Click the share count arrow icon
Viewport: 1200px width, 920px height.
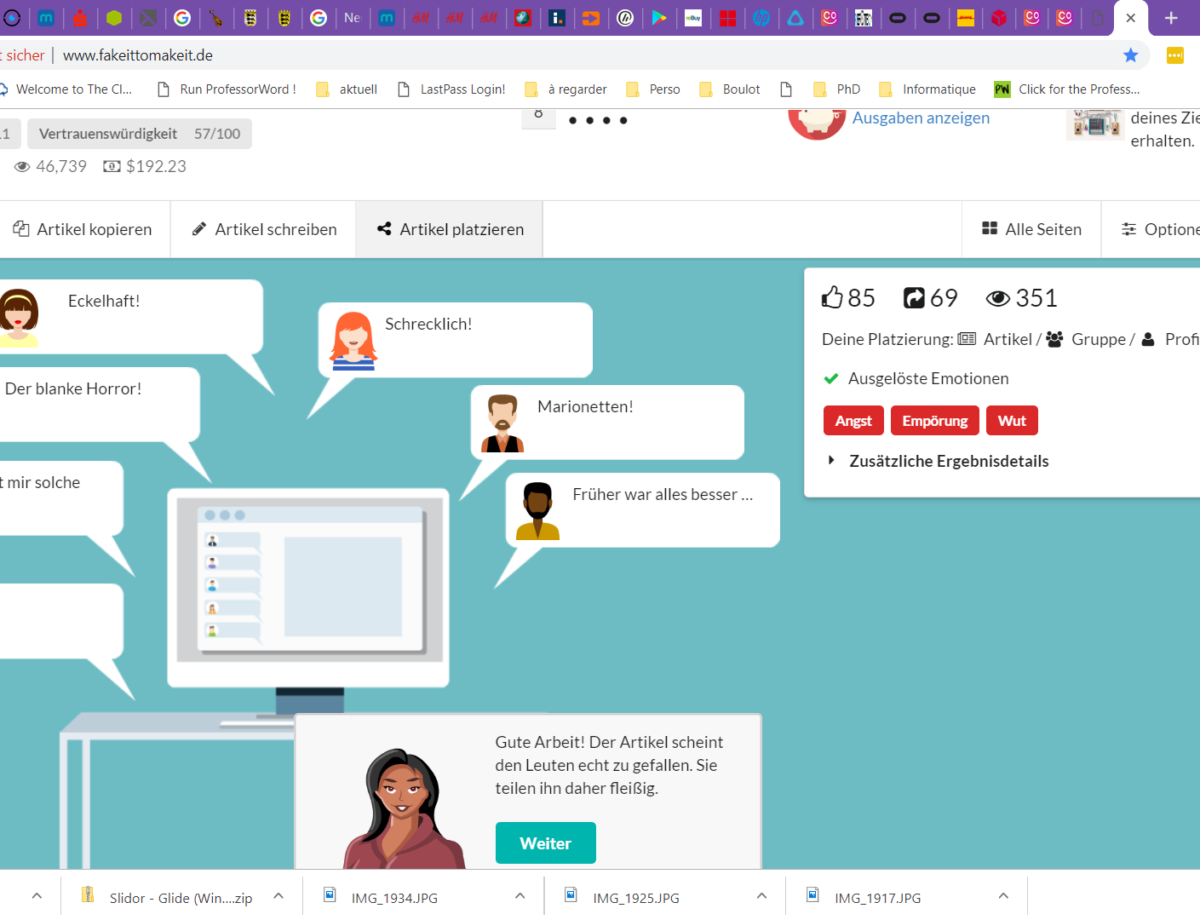click(x=914, y=298)
